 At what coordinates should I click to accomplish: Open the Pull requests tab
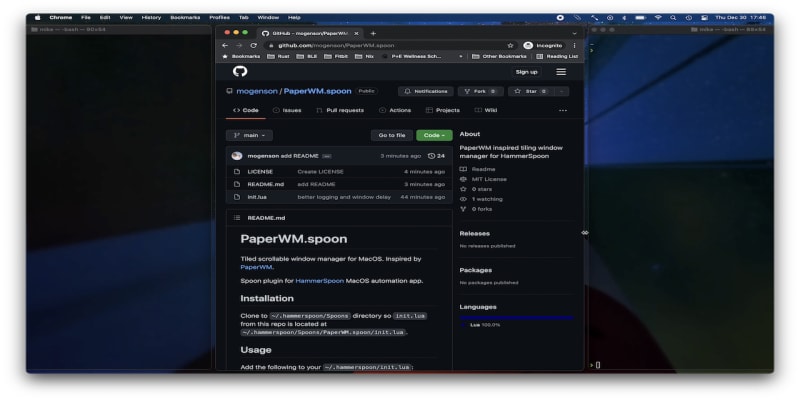pyautogui.click(x=340, y=110)
